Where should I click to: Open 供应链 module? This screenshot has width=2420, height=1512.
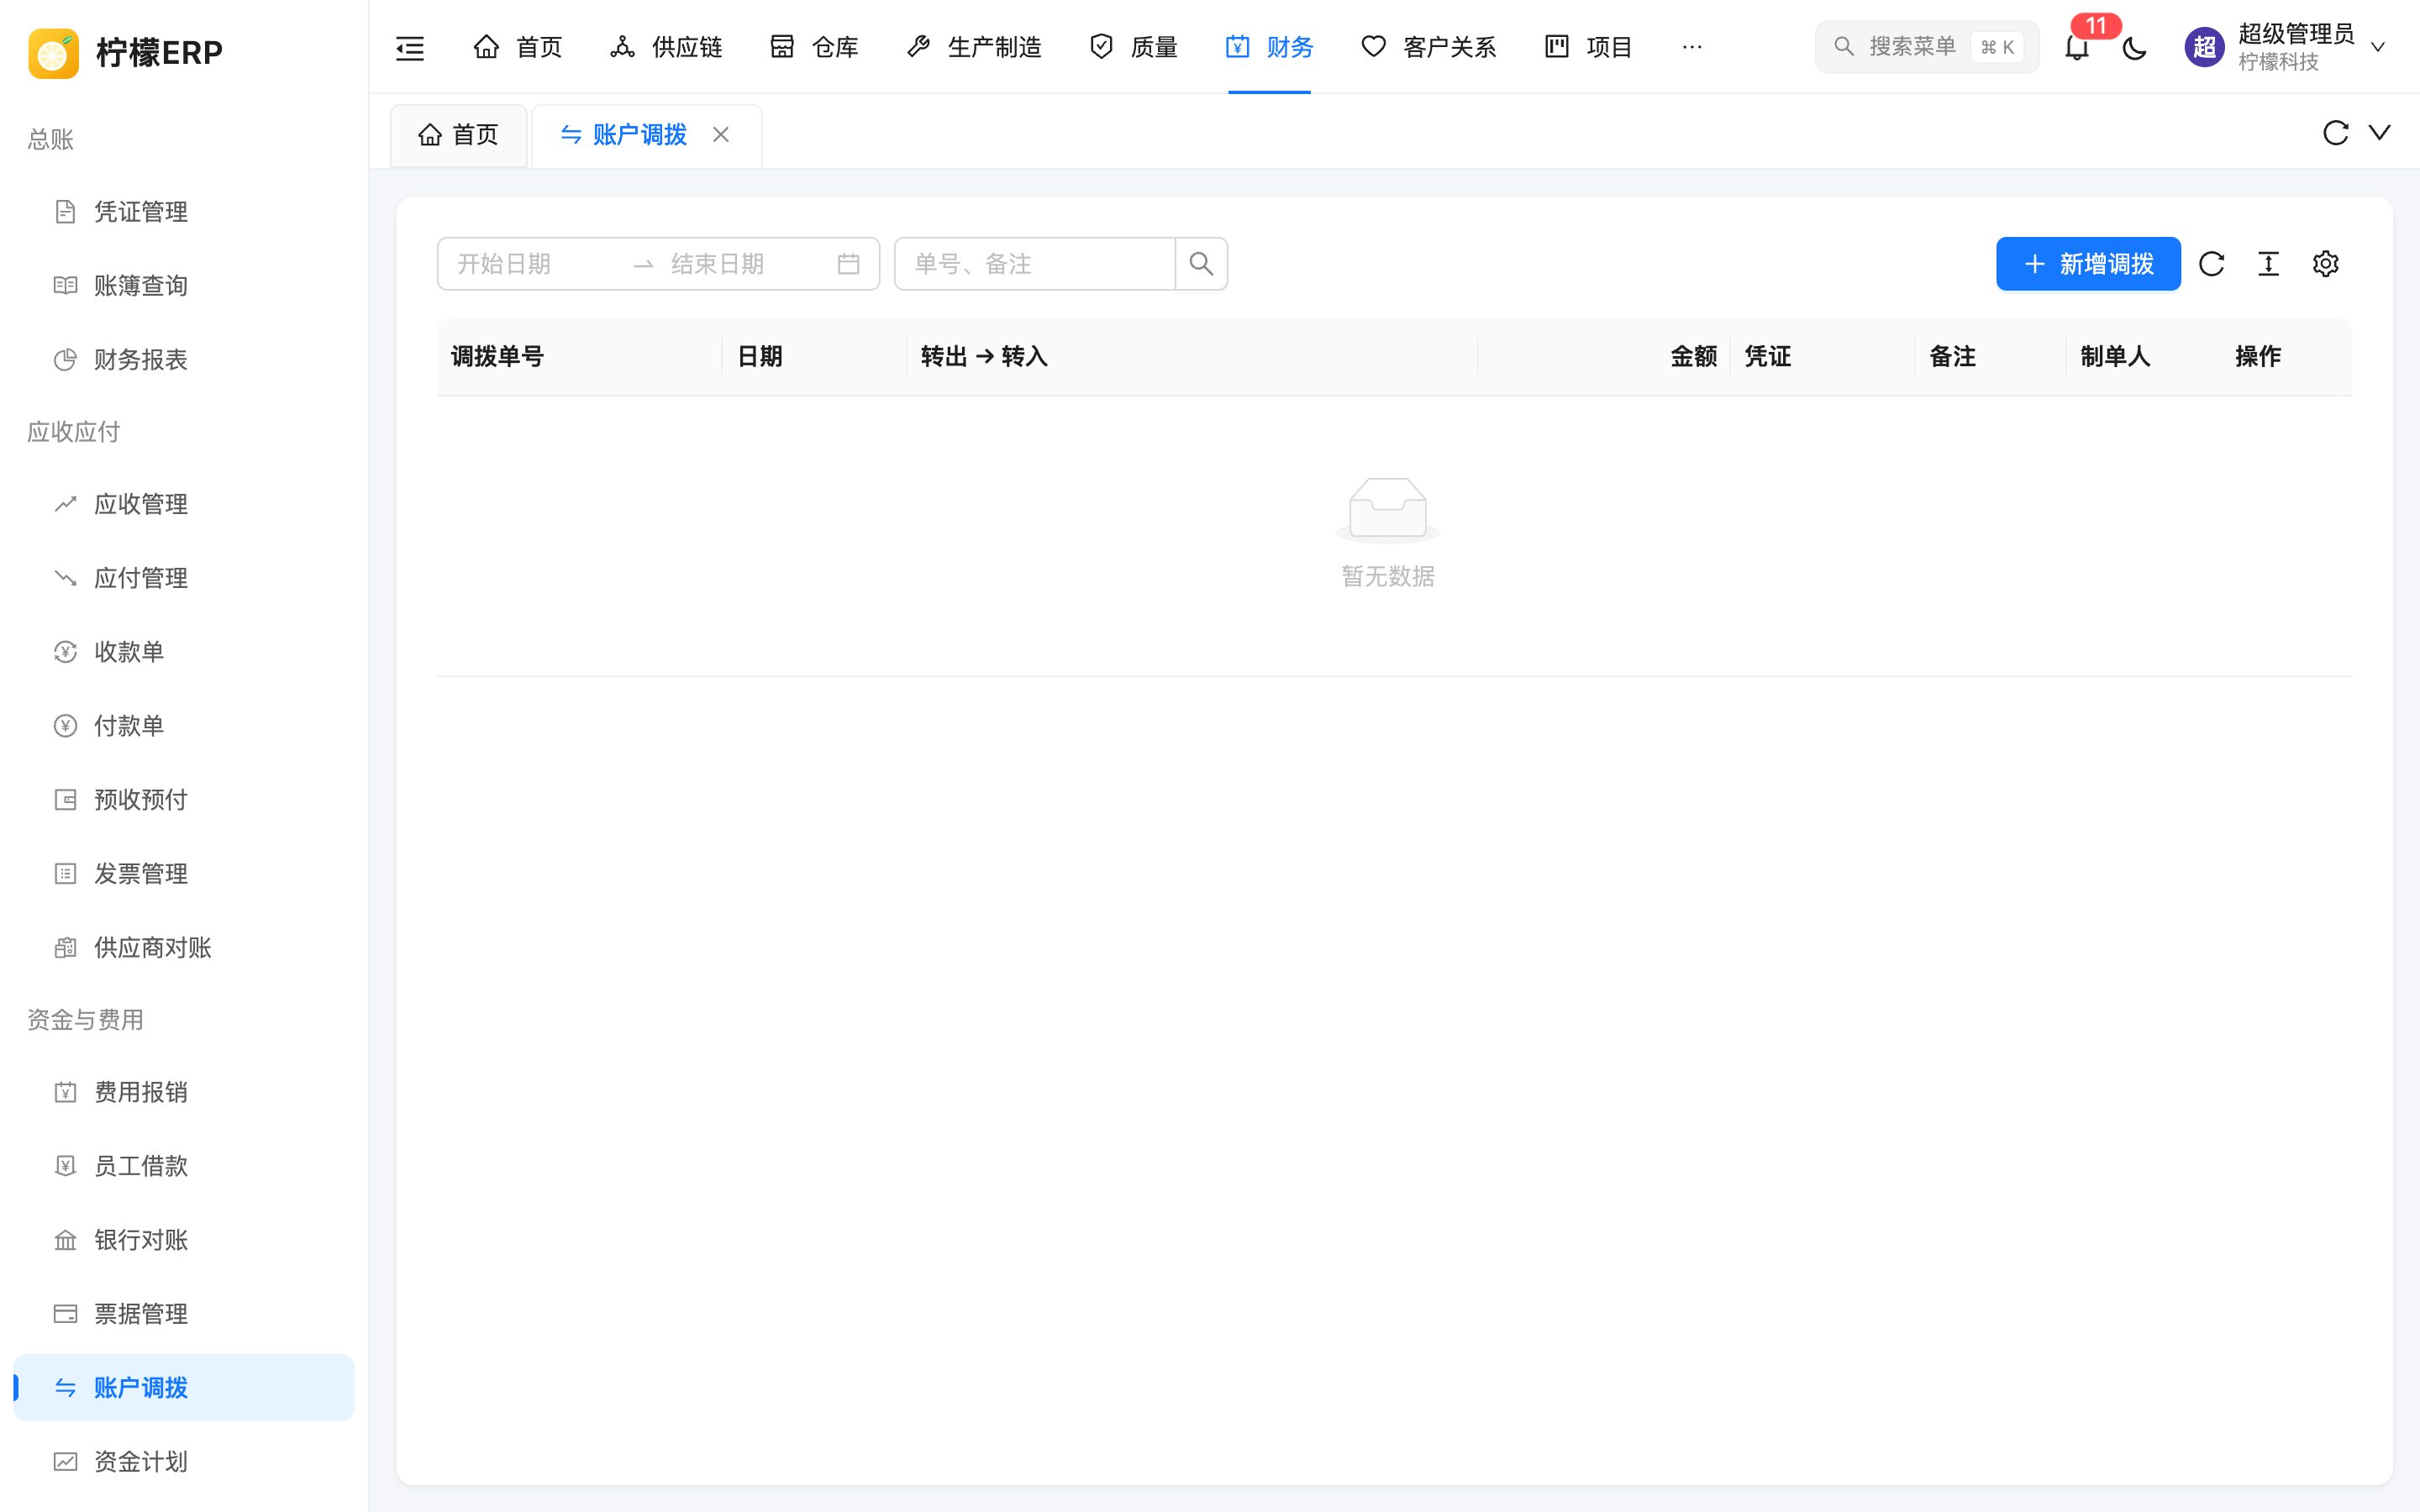point(666,47)
